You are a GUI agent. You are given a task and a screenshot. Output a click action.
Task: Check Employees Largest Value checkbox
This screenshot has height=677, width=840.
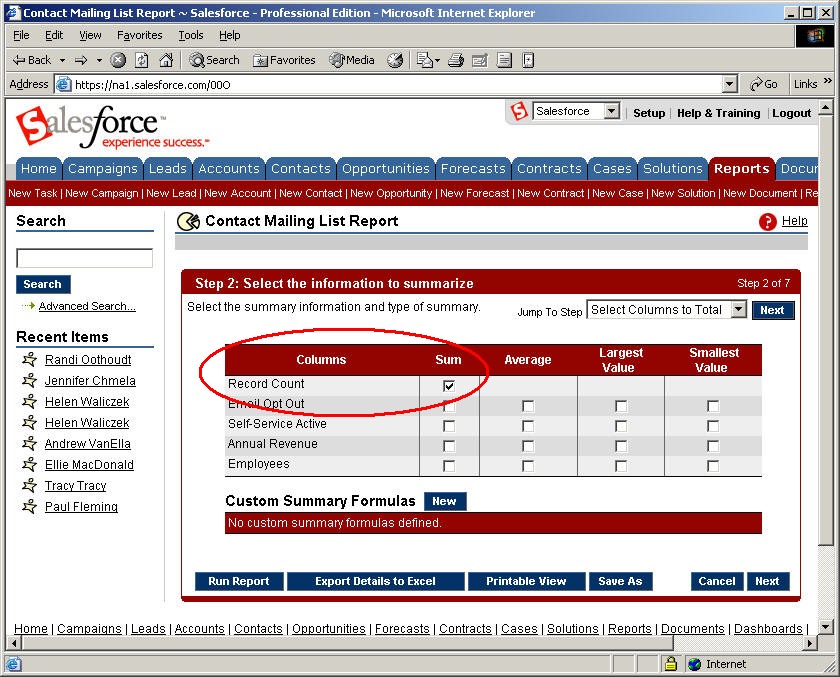tap(621, 466)
